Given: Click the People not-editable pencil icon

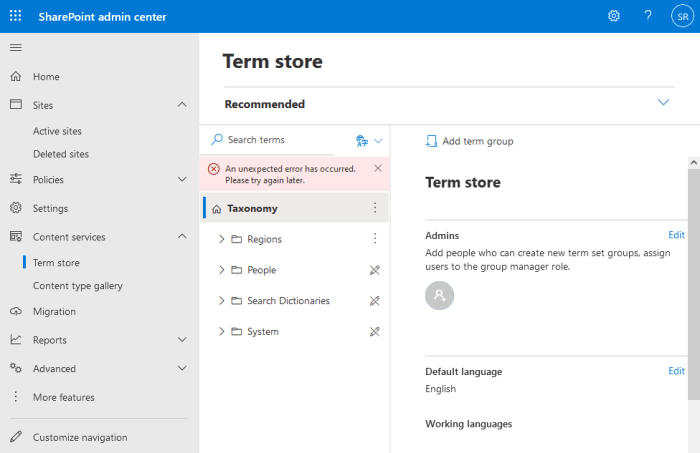Looking at the screenshot, I should [x=375, y=270].
